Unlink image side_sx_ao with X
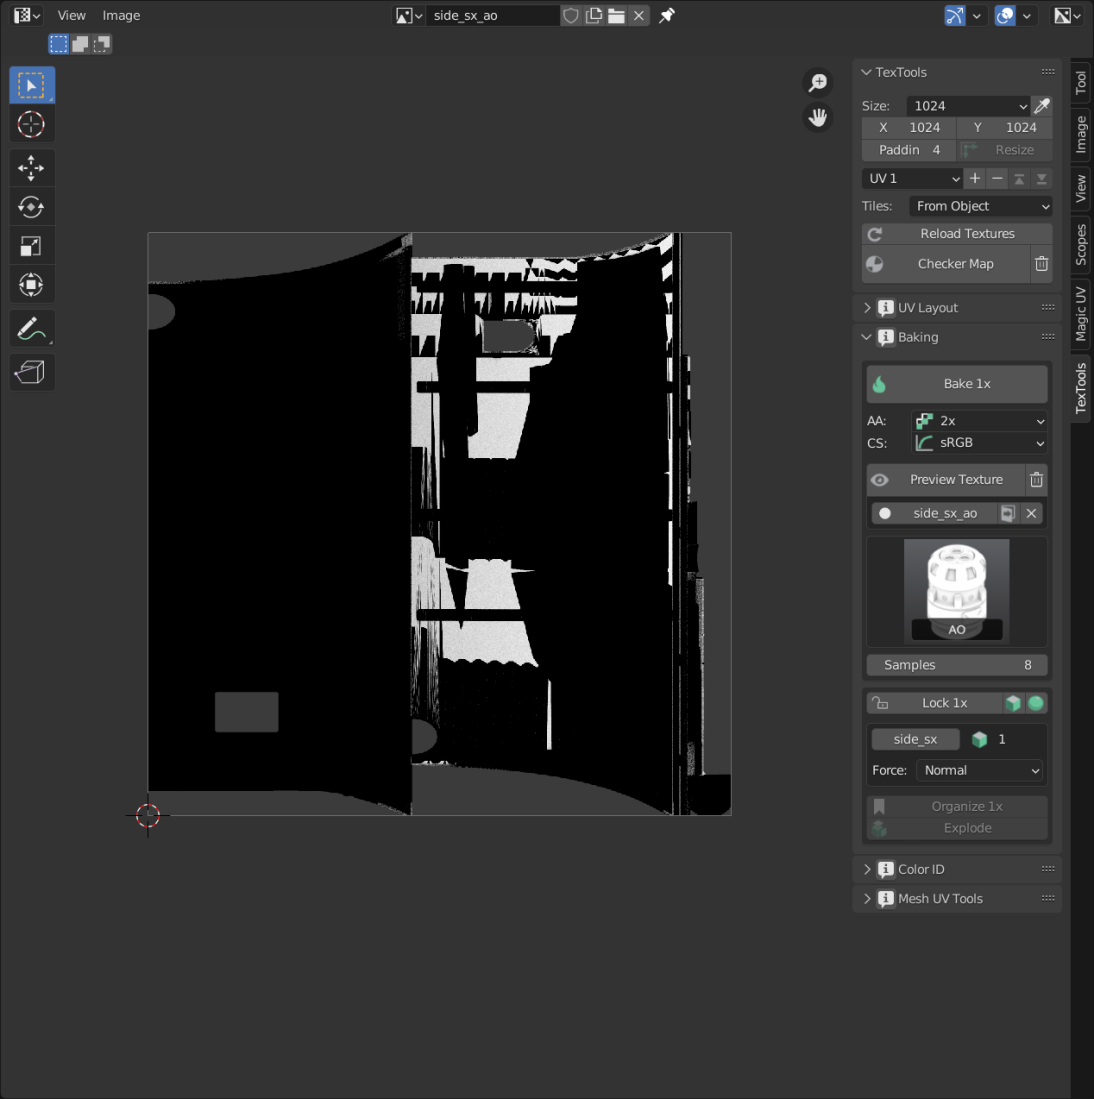1094x1099 pixels. click(638, 15)
